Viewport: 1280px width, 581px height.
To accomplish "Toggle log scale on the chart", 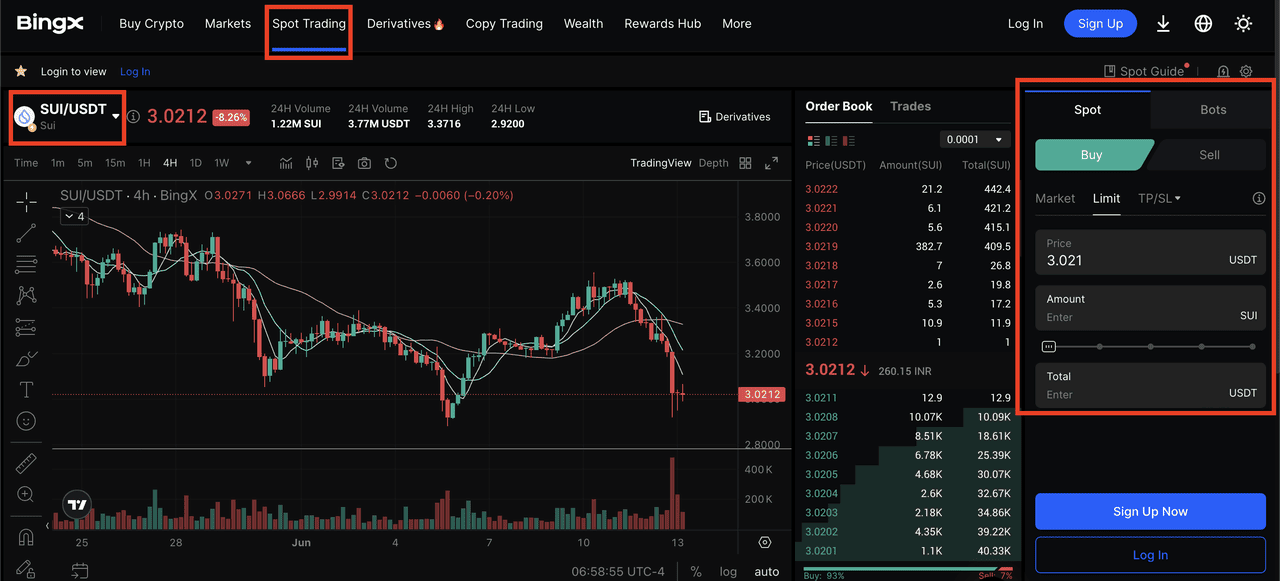I will (x=728, y=571).
